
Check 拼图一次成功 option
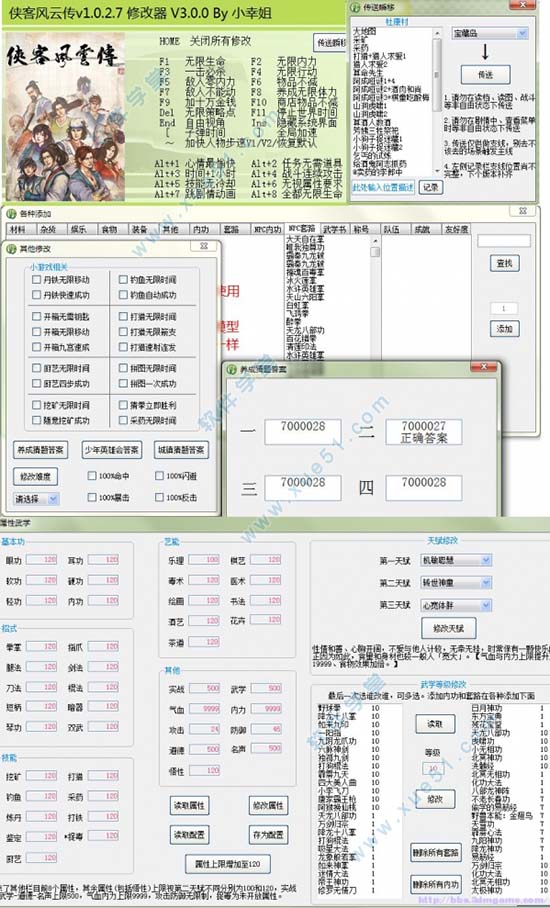pos(123,383)
